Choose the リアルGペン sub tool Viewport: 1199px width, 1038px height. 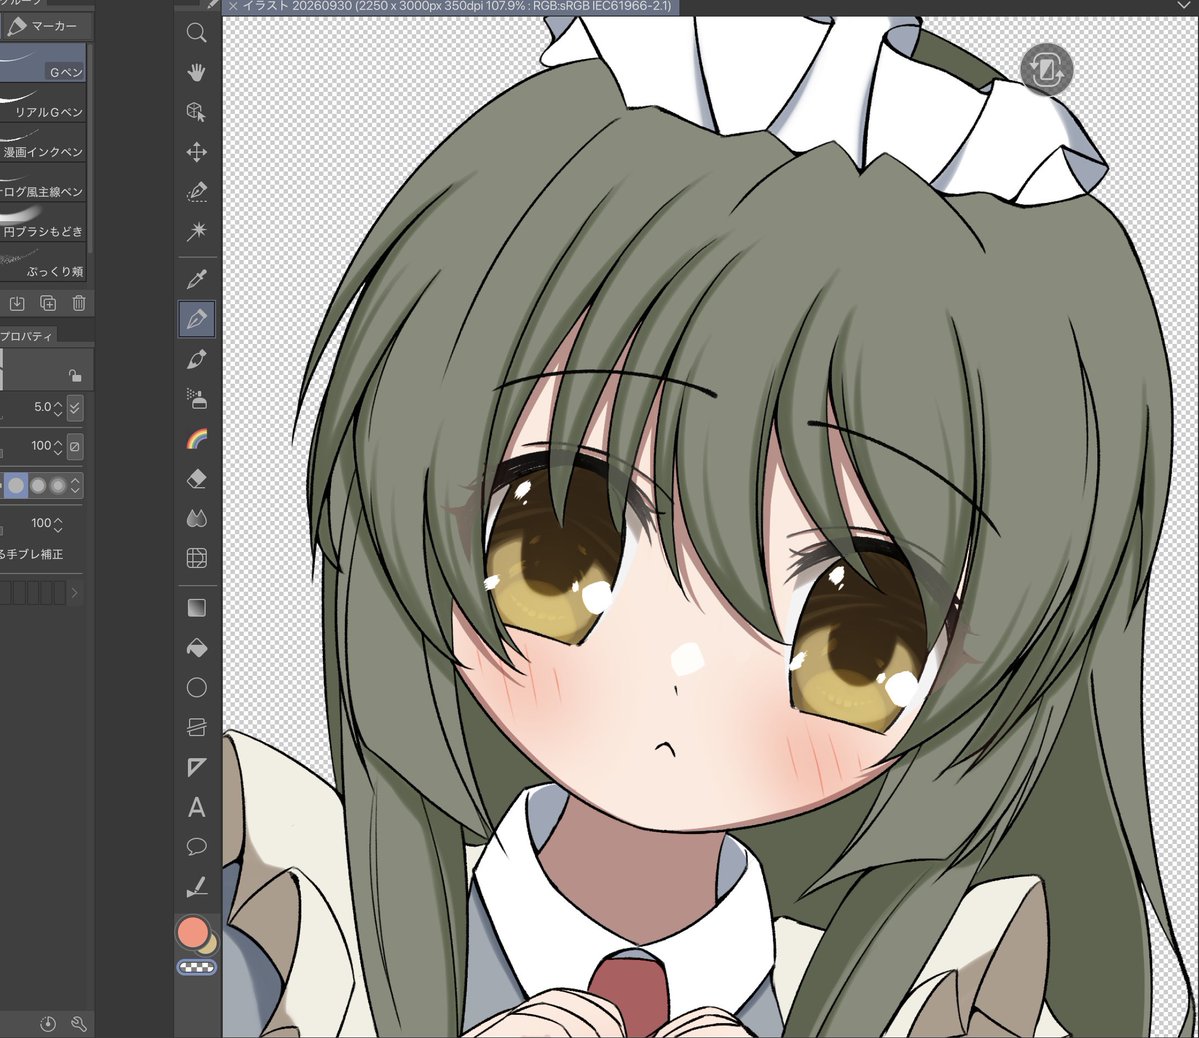[x=43, y=102]
